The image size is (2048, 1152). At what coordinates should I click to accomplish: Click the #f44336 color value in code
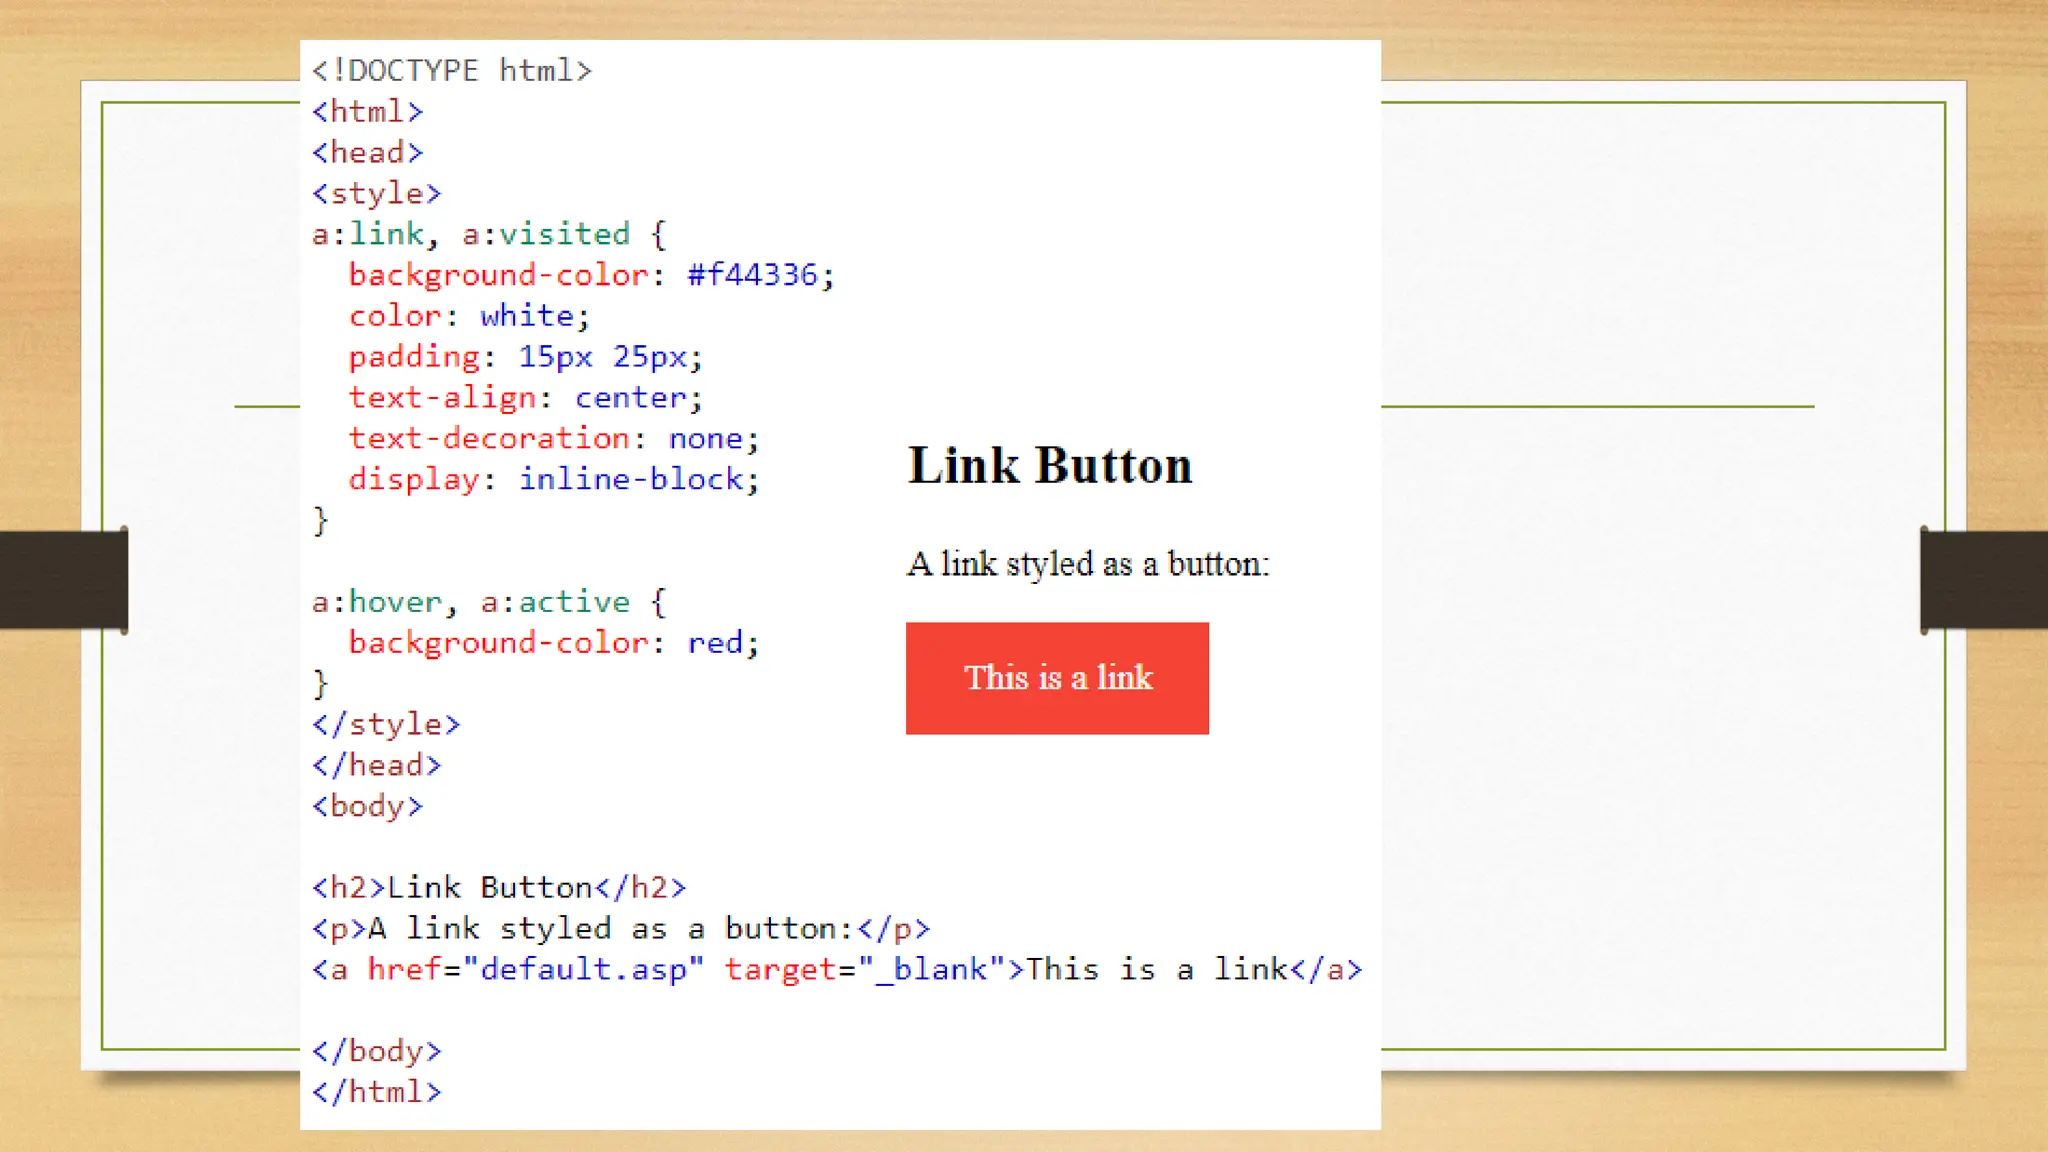click(x=752, y=275)
